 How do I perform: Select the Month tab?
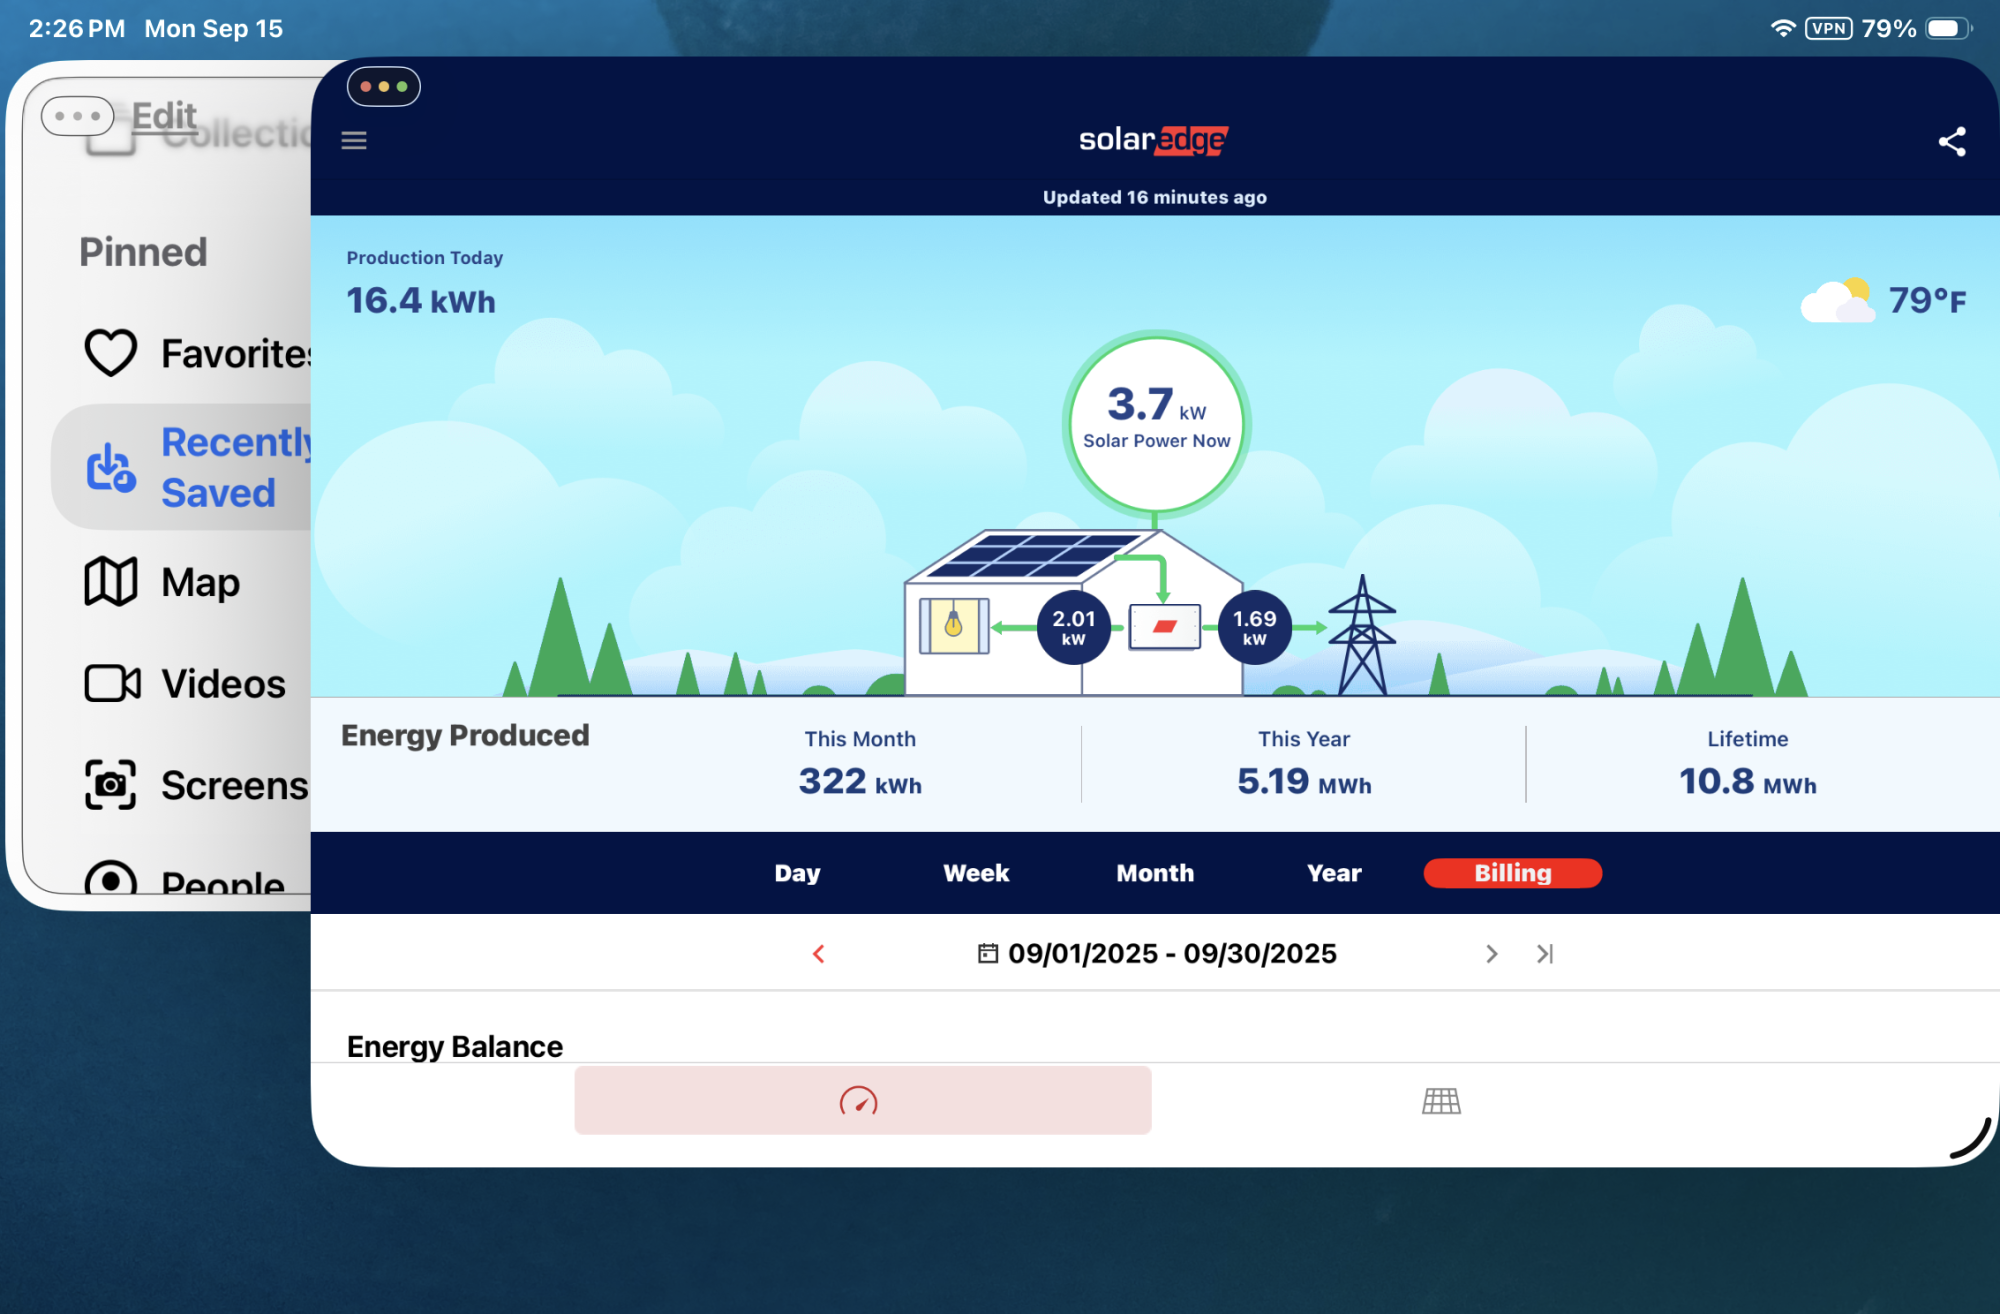point(1155,873)
